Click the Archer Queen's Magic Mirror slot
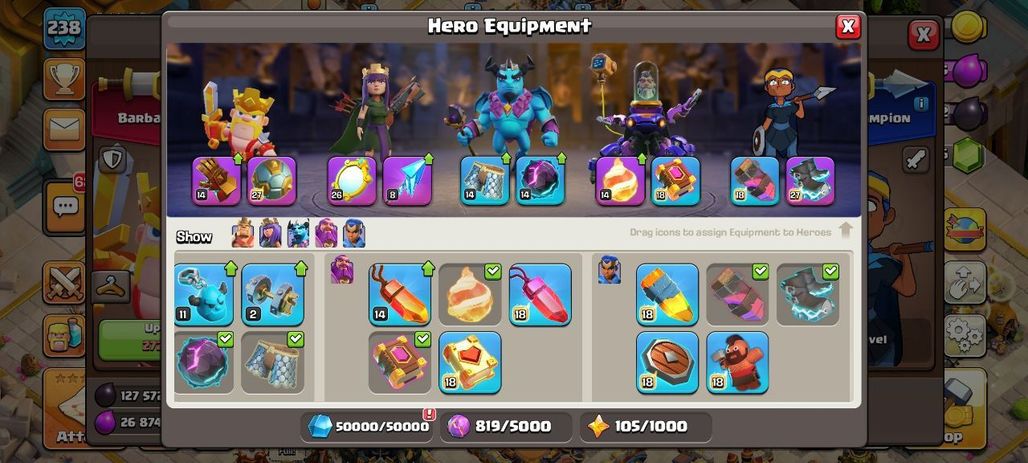Image resolution: width=1028 pixels, height=463 pixels. (352, 181)
